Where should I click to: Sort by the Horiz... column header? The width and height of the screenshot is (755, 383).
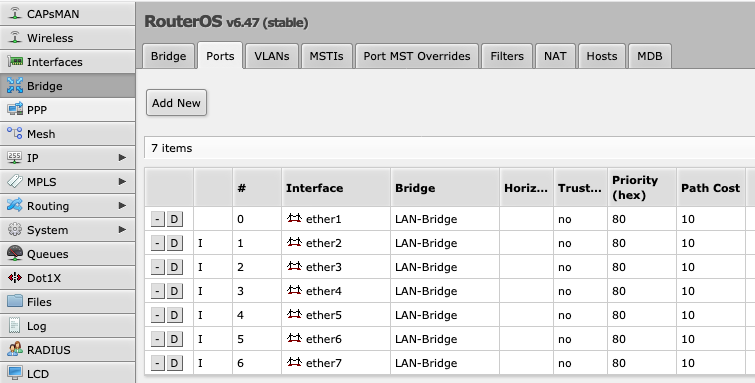pos(526,187)
